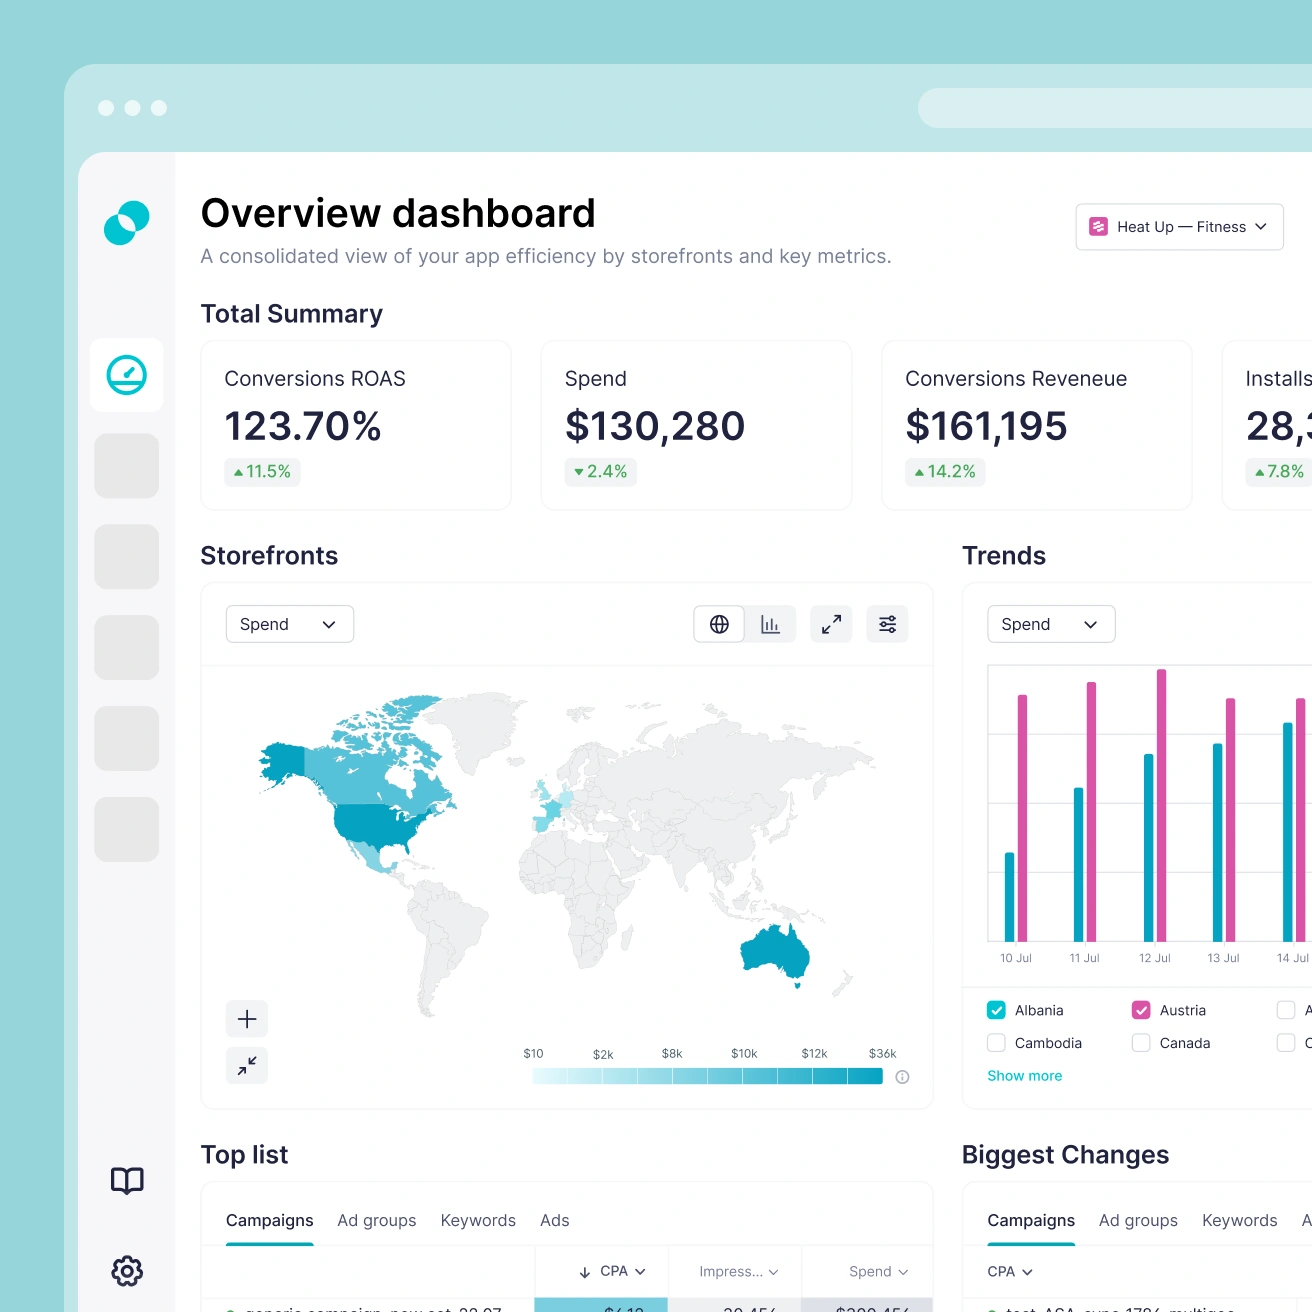Select Biggest Changes Keywords tab

coord(1240,1220)
